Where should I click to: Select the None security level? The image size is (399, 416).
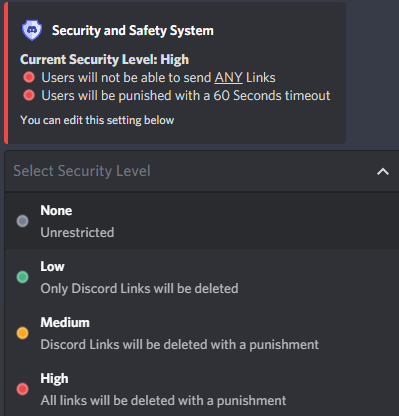pos(202,221)
